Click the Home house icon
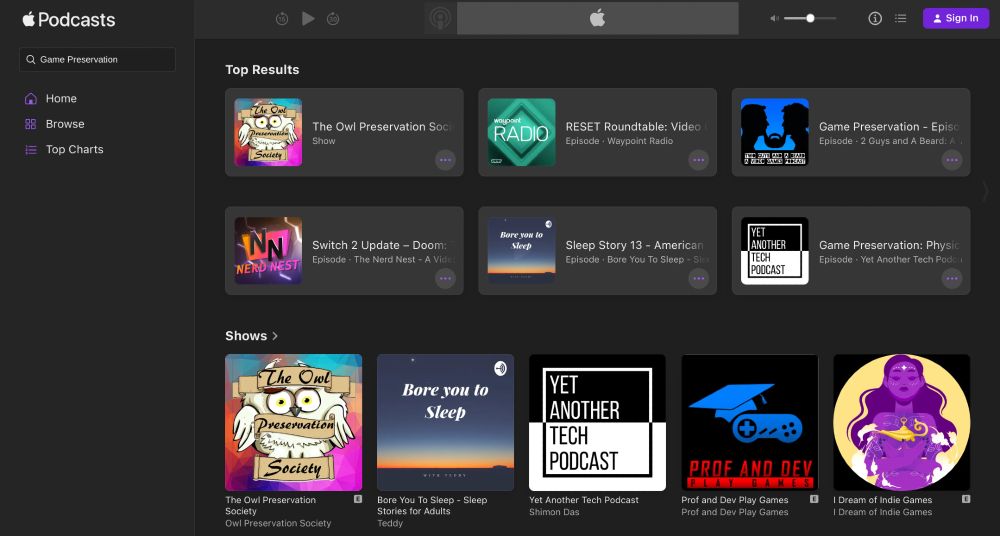Screen dimensions: 1000x536 (x=31, y=98)
